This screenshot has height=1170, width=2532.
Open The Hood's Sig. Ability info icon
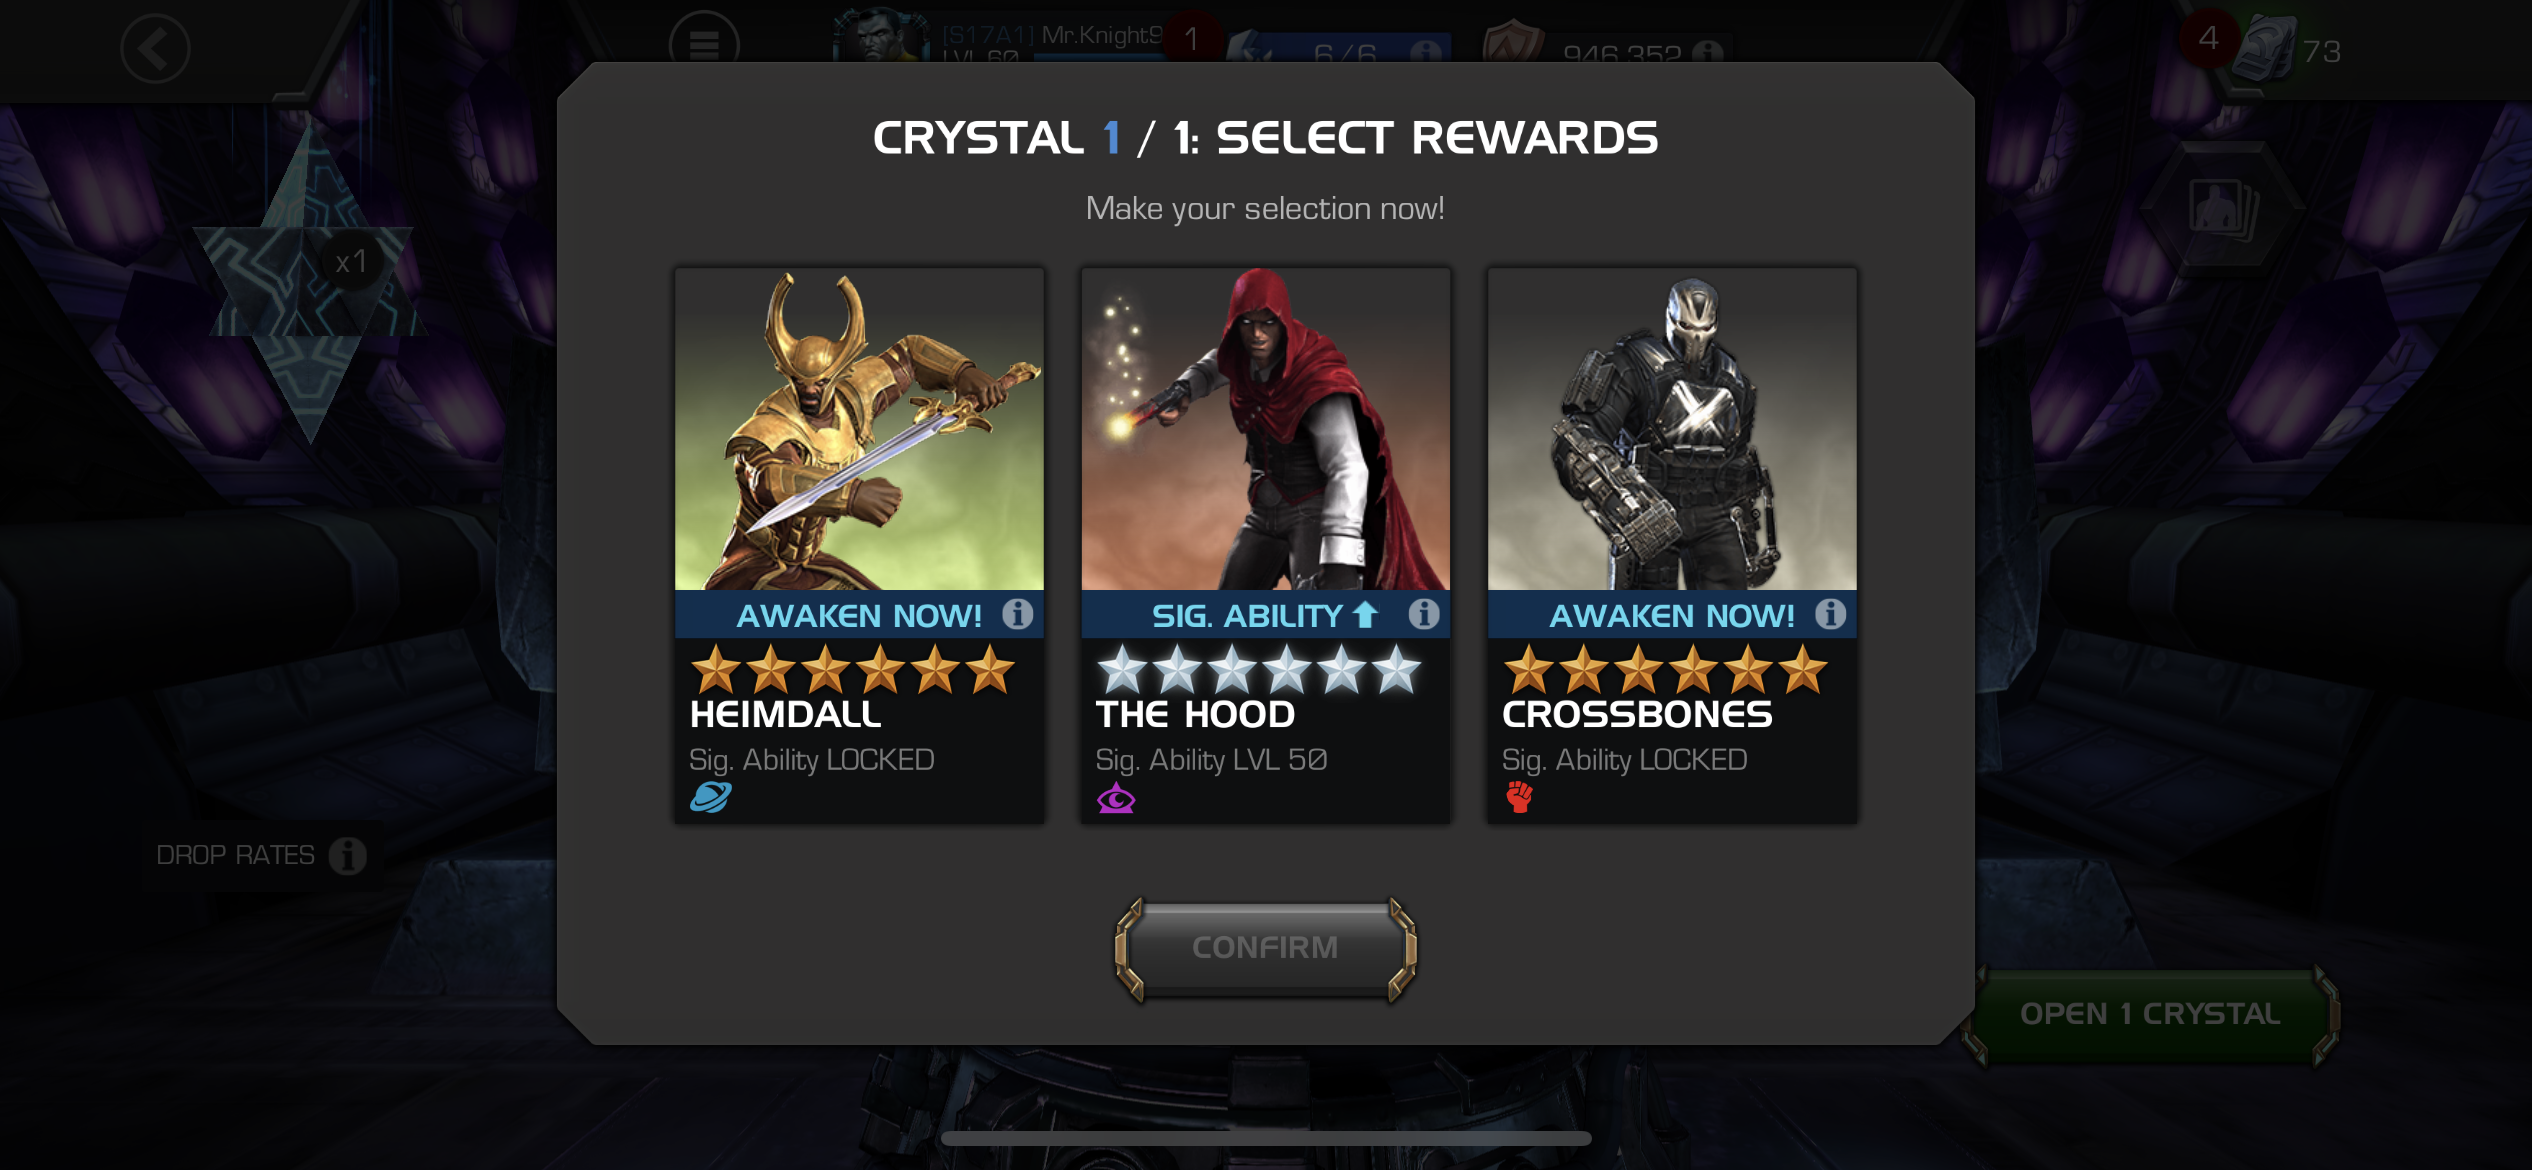coord(1424,614)
